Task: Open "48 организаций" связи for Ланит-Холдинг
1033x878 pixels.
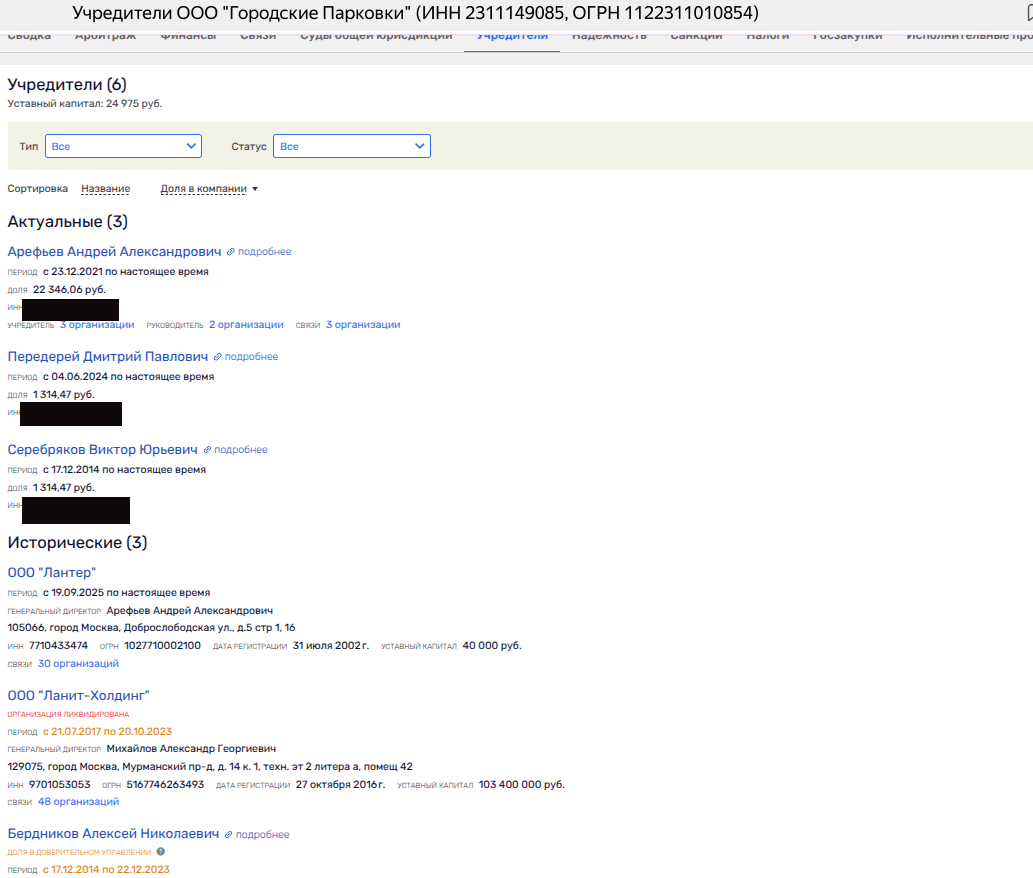Action: 78,802
